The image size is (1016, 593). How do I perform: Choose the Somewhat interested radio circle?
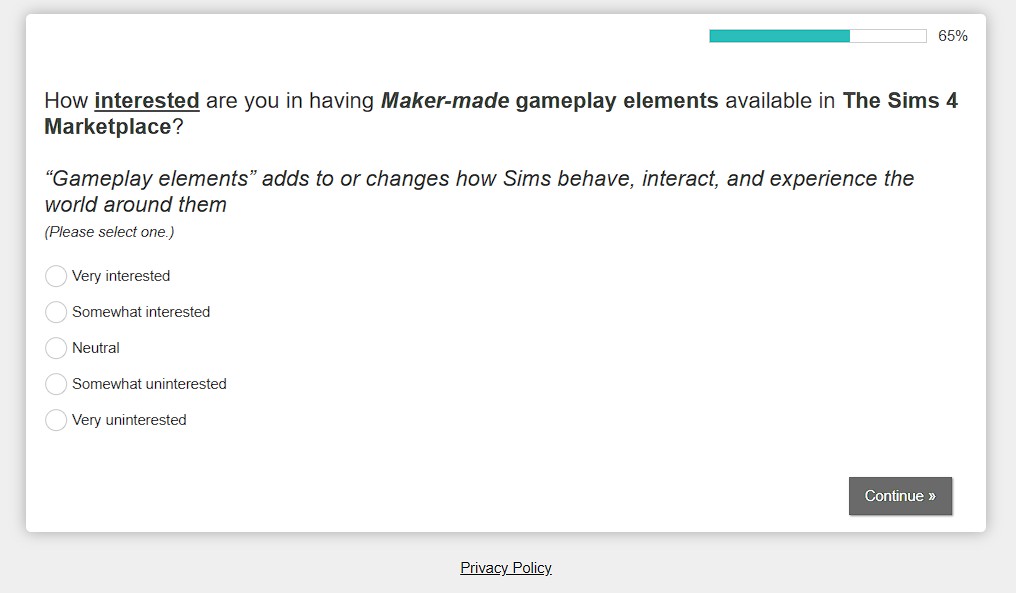(x=56, y=312)
